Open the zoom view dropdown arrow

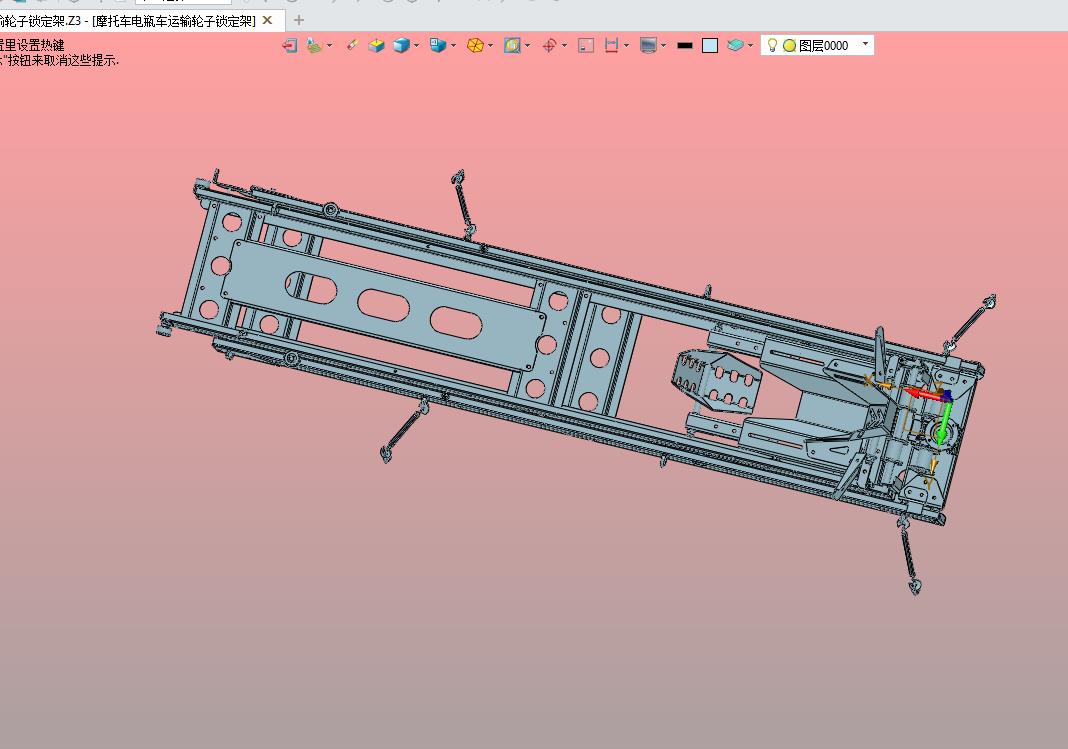[x=528, y=46]
